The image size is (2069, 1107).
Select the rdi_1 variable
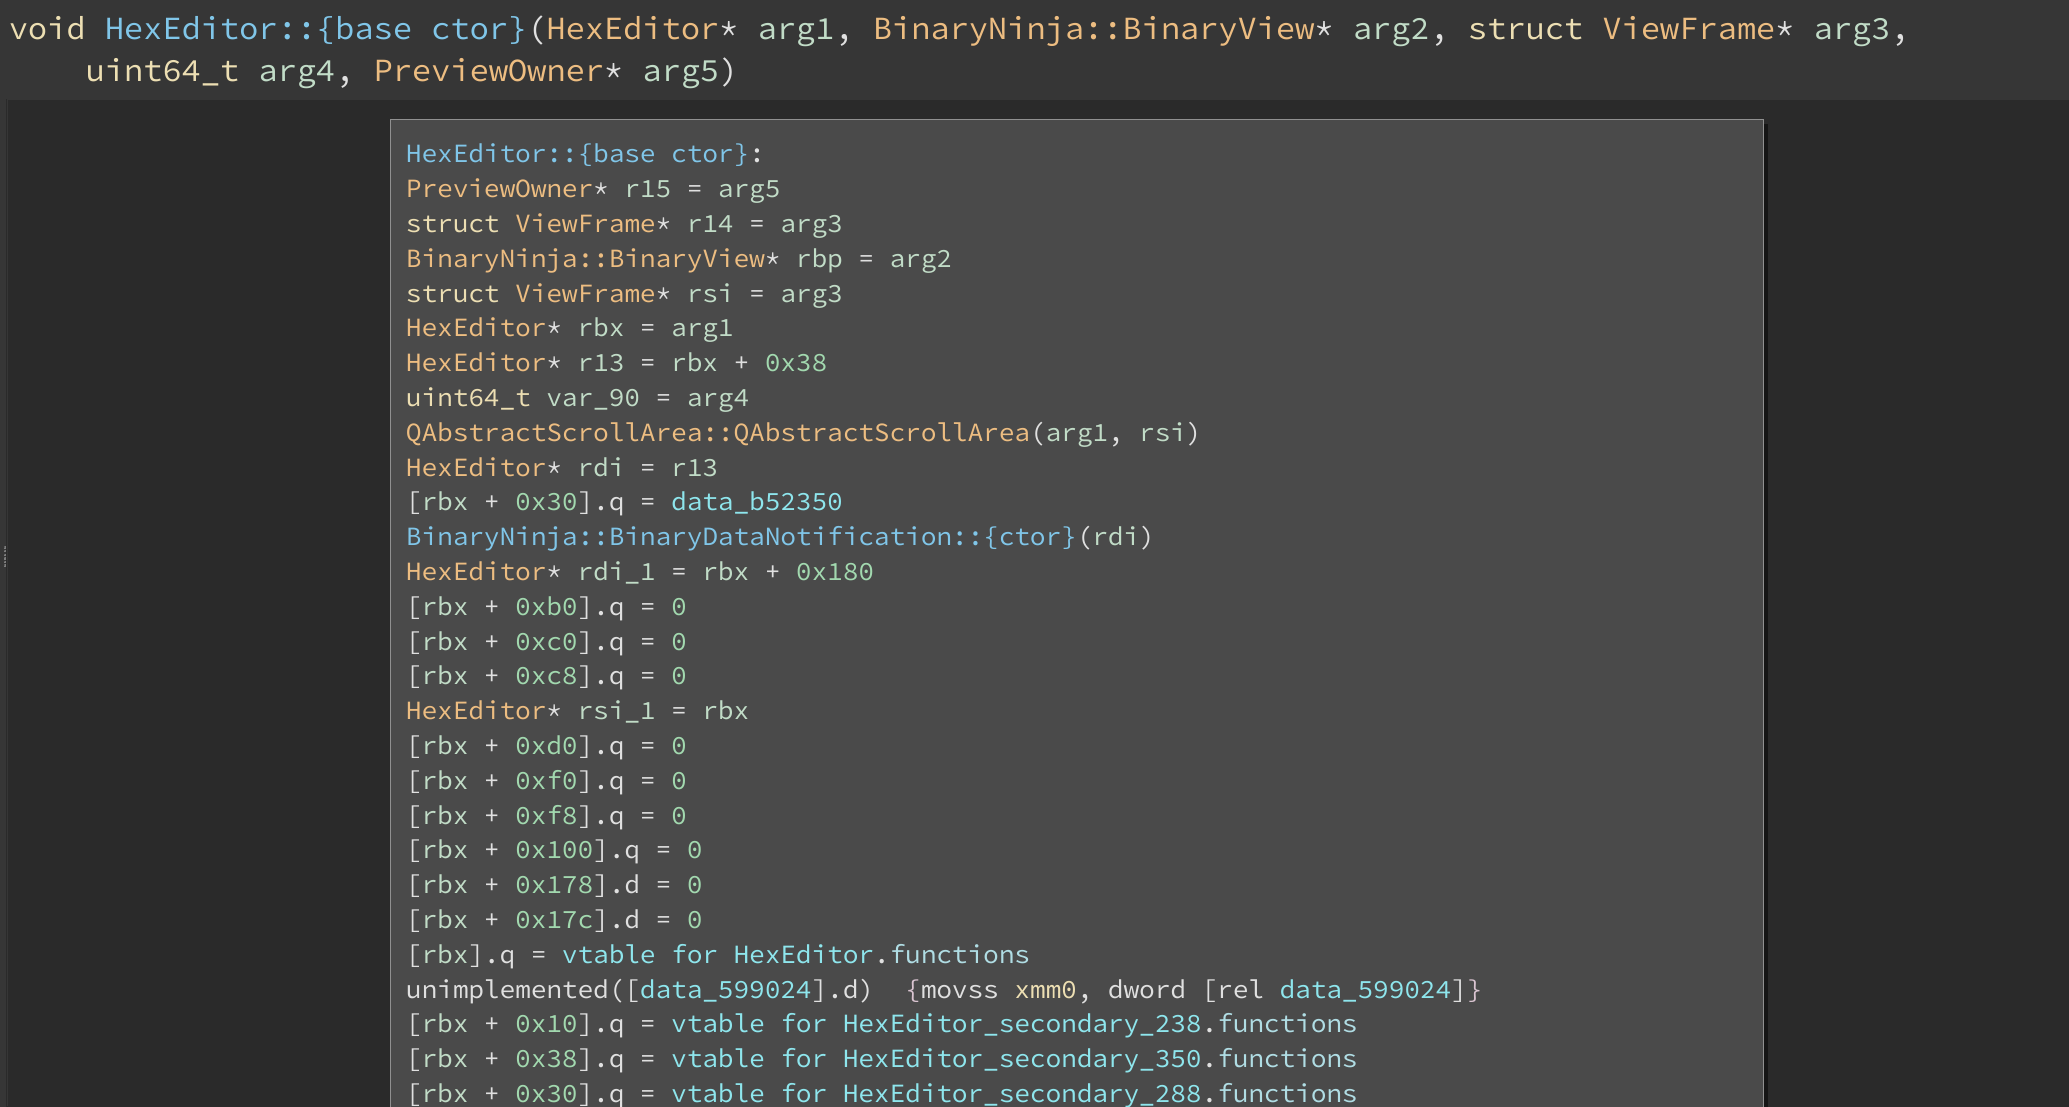click(x=616, y=572)
